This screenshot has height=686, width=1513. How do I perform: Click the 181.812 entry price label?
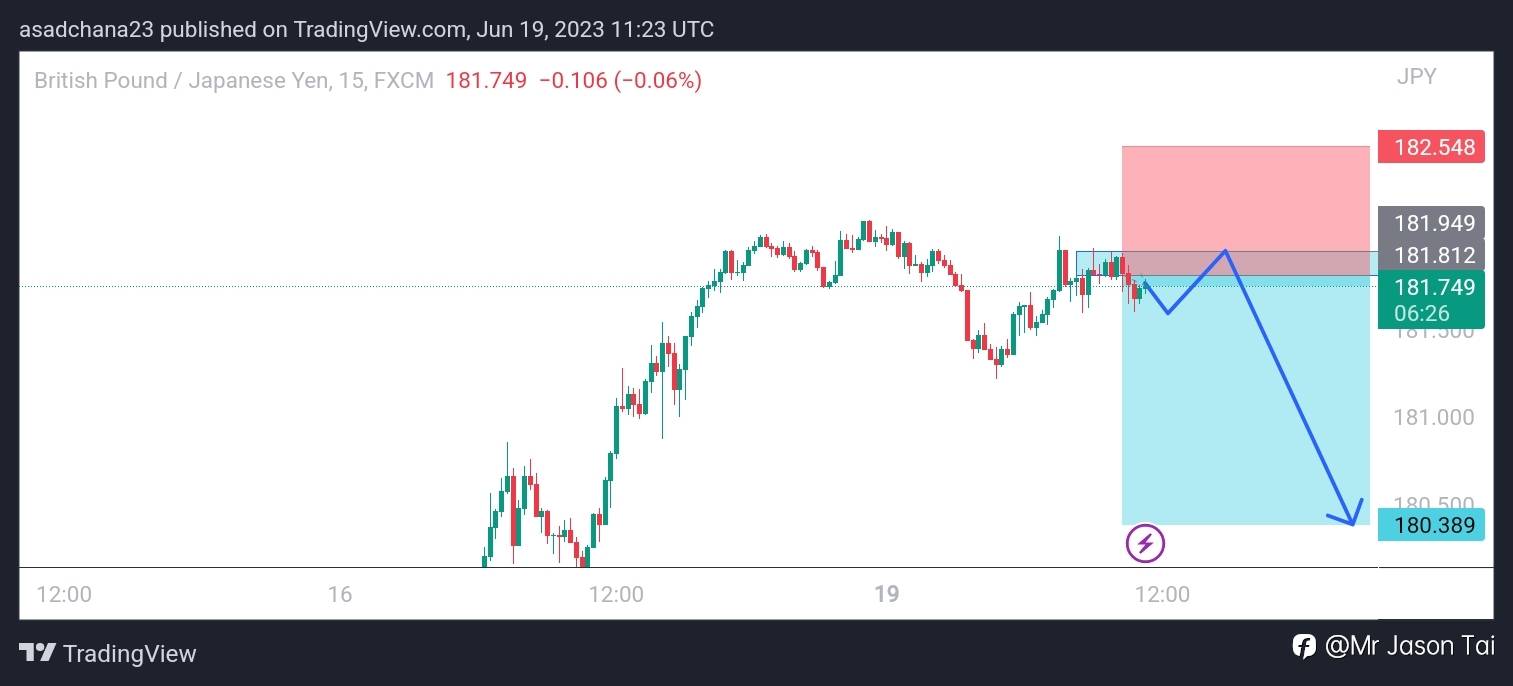pos(1431,255)
